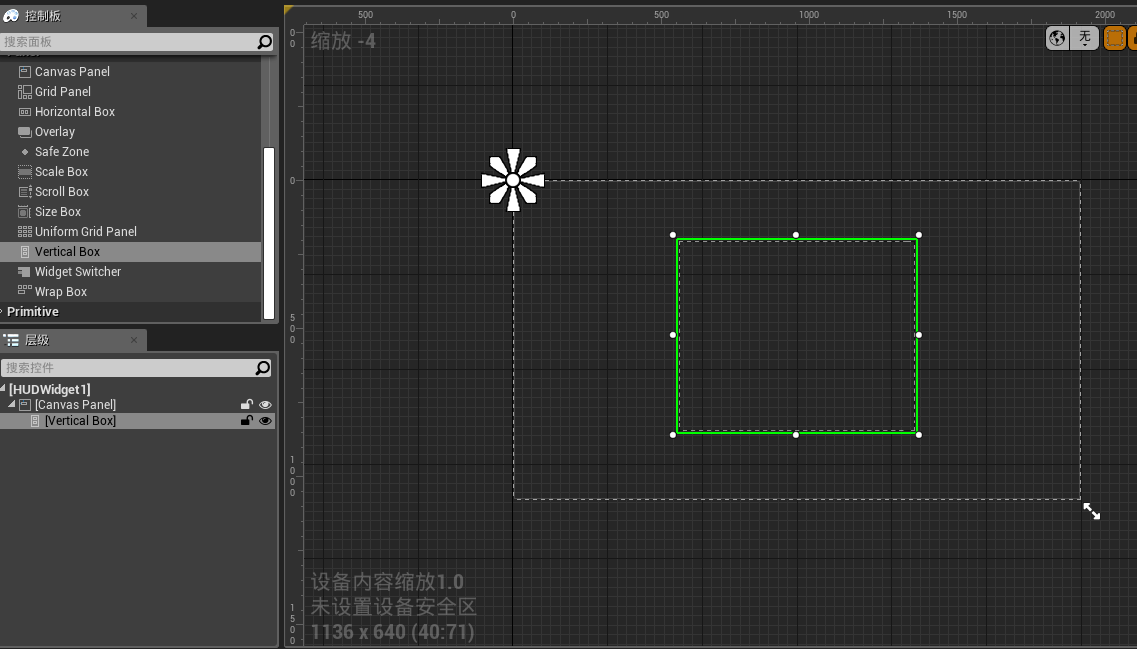Hide the Canvas Panel using its eye icon
The image size is (1137, 649).
pos(264,404)
